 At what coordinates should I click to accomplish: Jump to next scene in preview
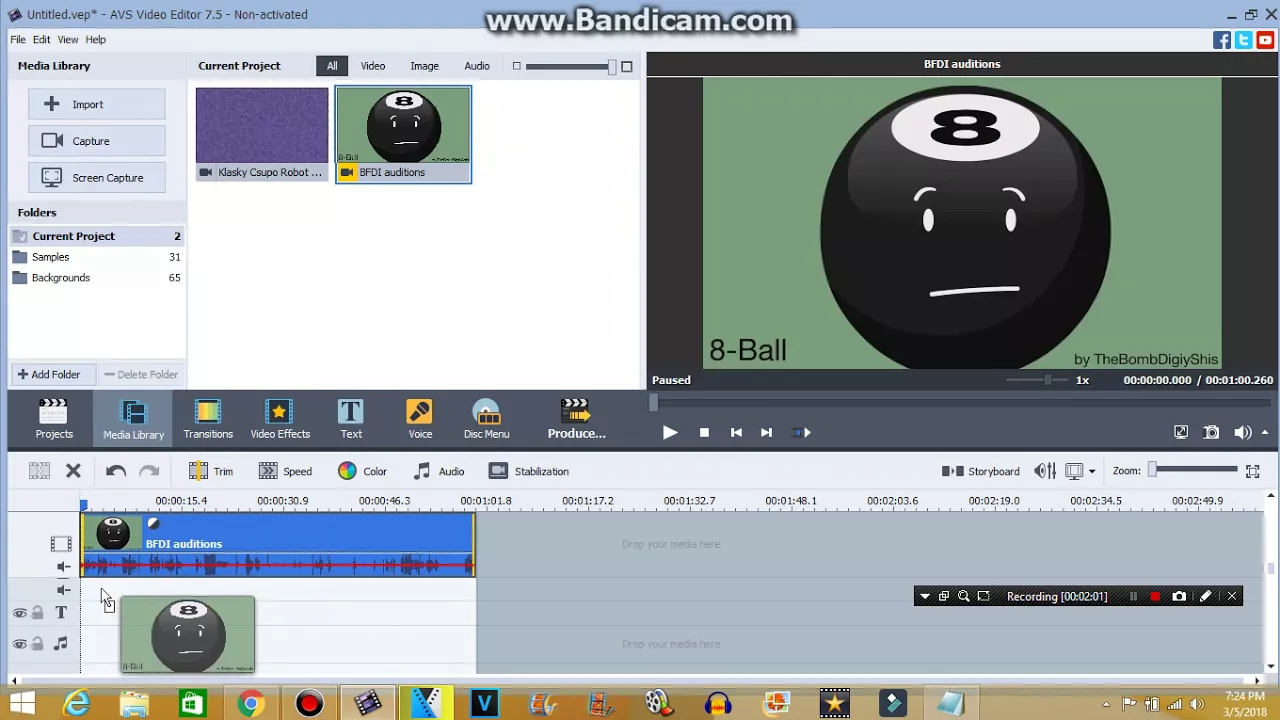pos(801,432)
